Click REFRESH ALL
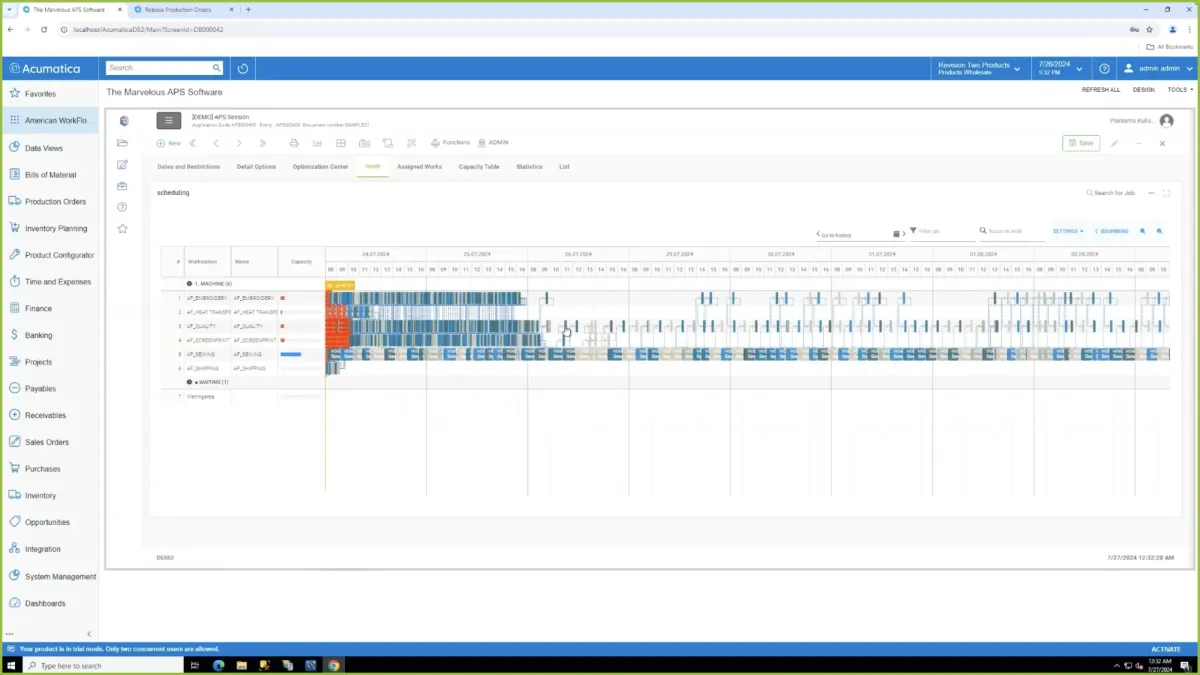The width and height of the screenshot is (1200, 675). 1101,90
